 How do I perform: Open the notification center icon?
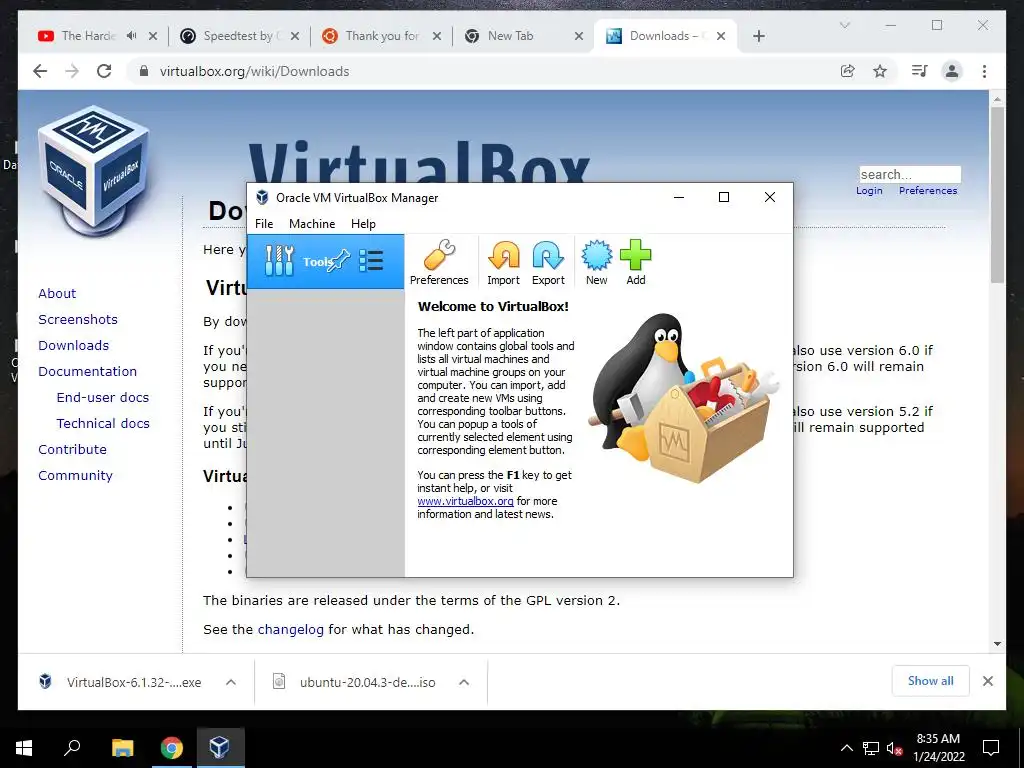click(991, 748)
